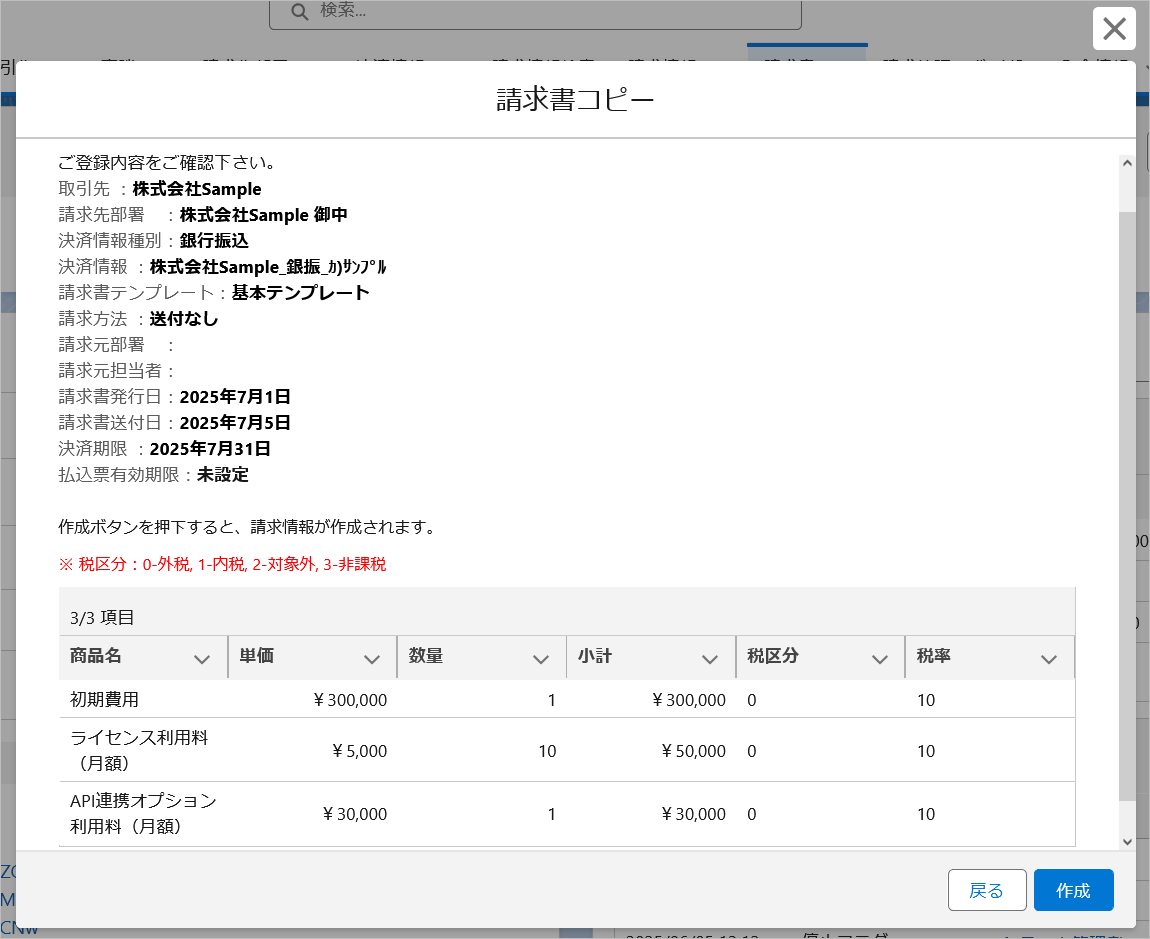Click the scrollbar up arrow in dialog

tap(1127, 163)
